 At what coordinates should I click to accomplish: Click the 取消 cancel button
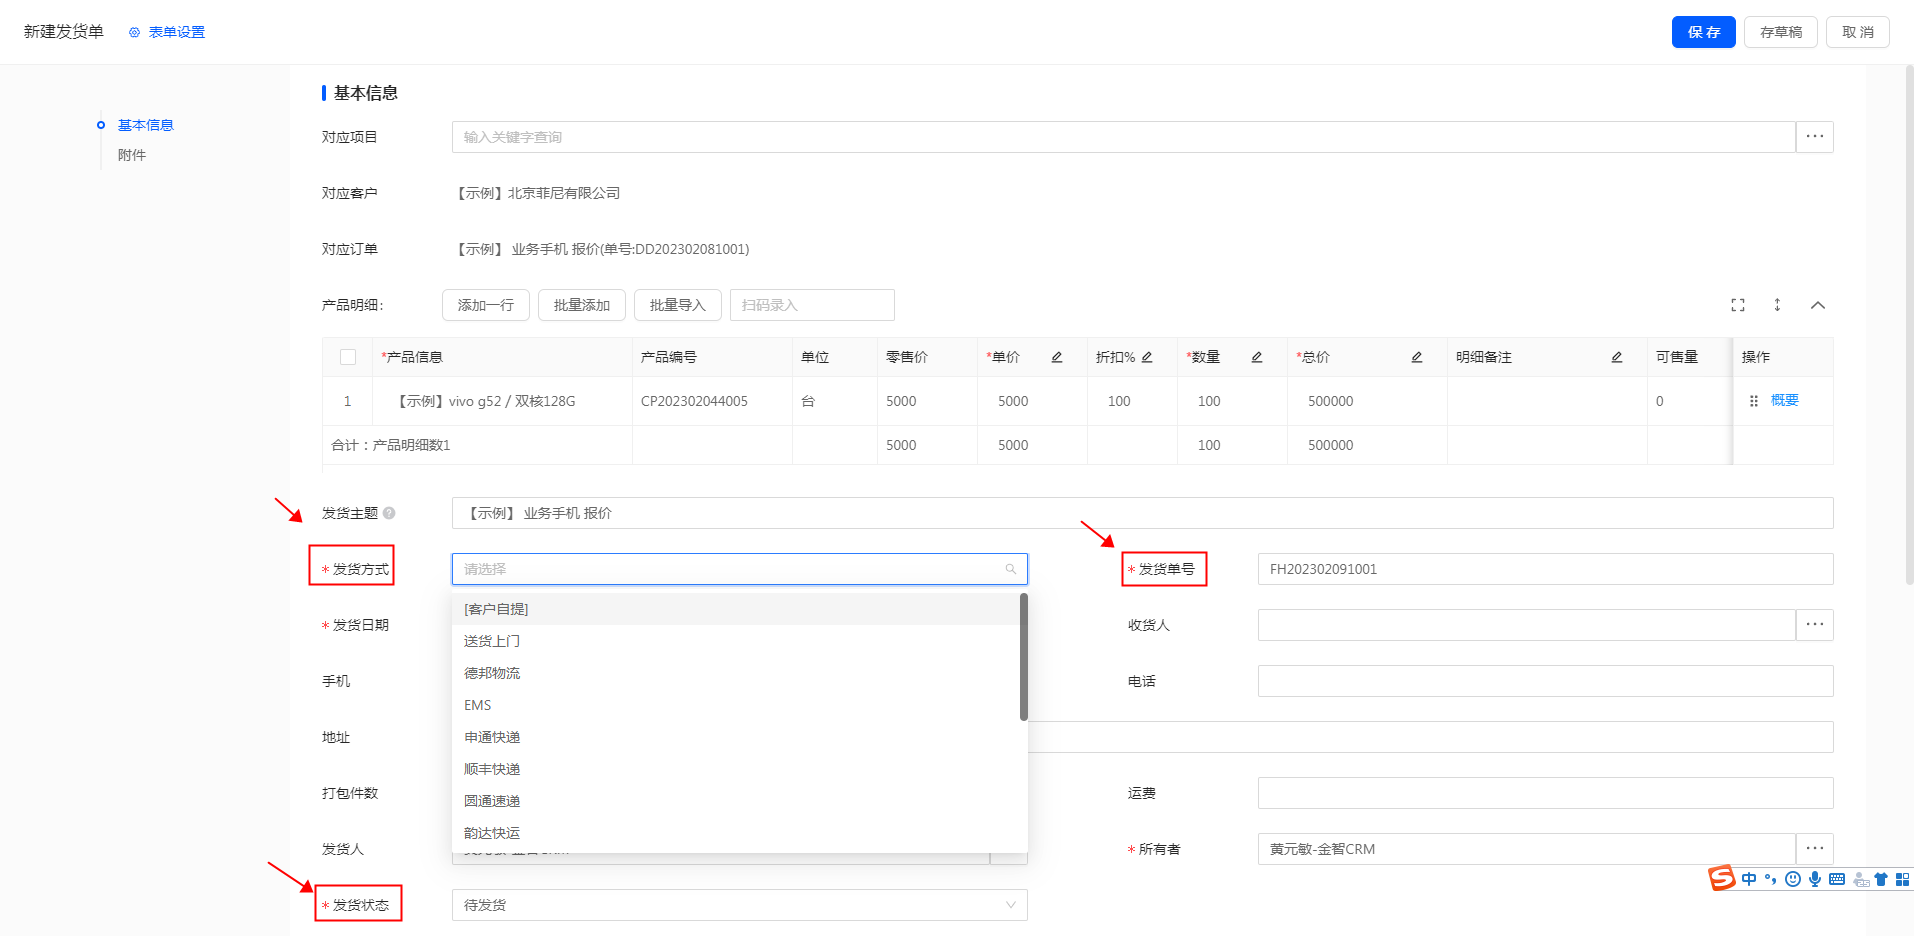[x=1857, y=32]
